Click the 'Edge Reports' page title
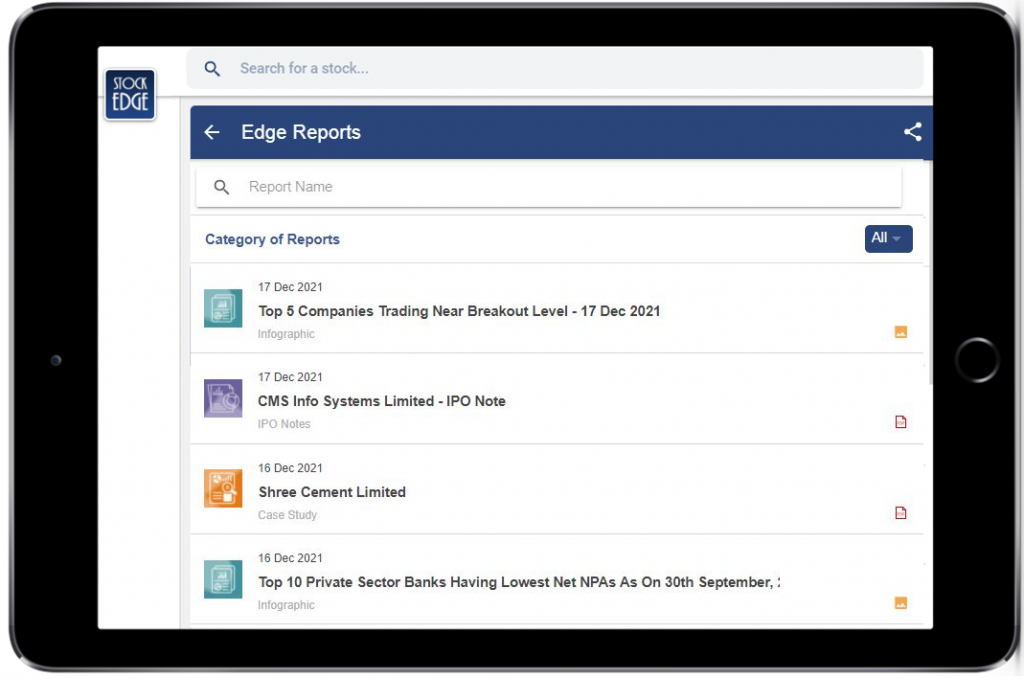The height and width of the screenshot is (679, 1024). pyautogui.click(x=301, y=133)
